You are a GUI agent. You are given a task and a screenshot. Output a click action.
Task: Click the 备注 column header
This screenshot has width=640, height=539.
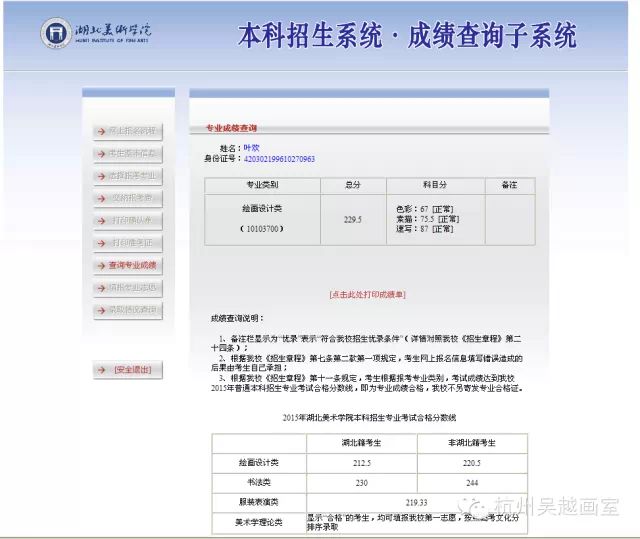click(510, 185)
